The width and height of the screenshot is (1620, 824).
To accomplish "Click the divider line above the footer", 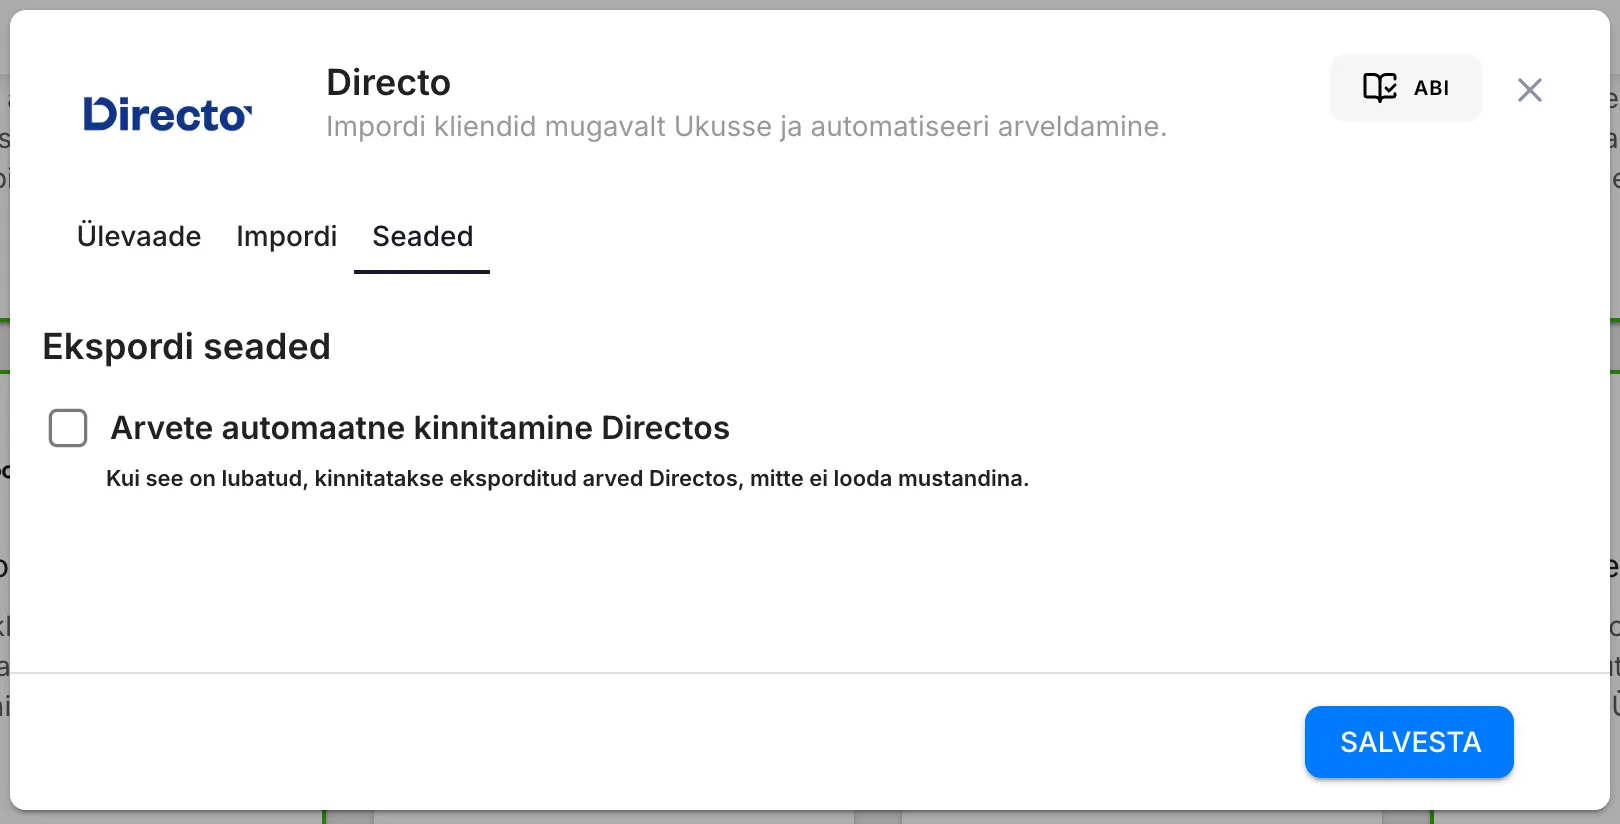I will point(800,673).
